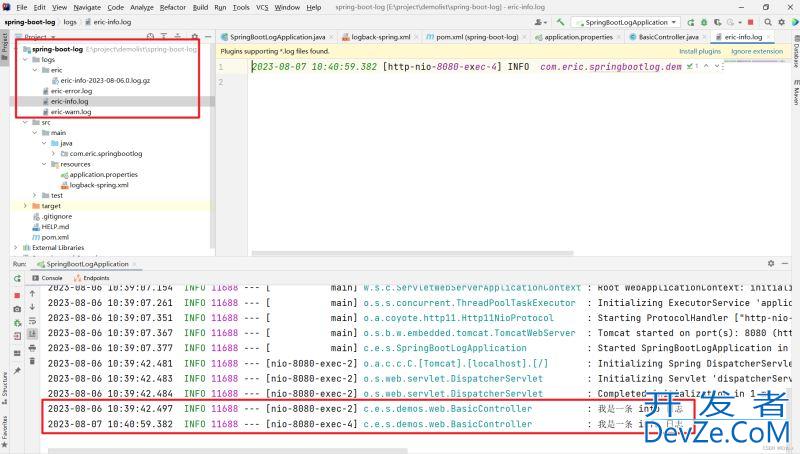This screenshot has width=800, height=454.
Task: Click Expand All icon in the Project panel
Action: tap(164, 37)
